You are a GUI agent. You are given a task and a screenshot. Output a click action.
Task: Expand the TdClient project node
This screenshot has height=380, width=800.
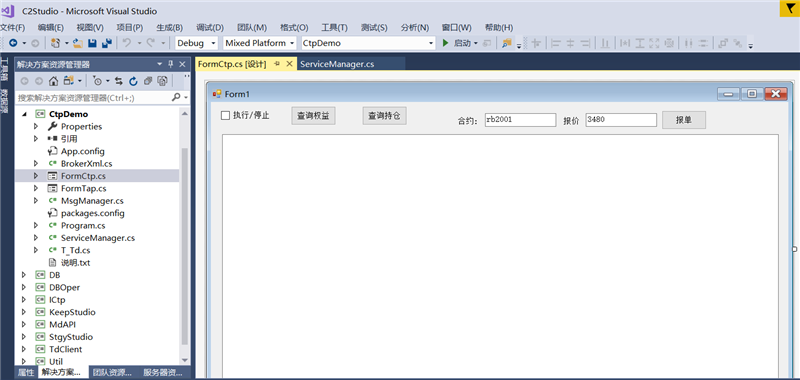24,349
